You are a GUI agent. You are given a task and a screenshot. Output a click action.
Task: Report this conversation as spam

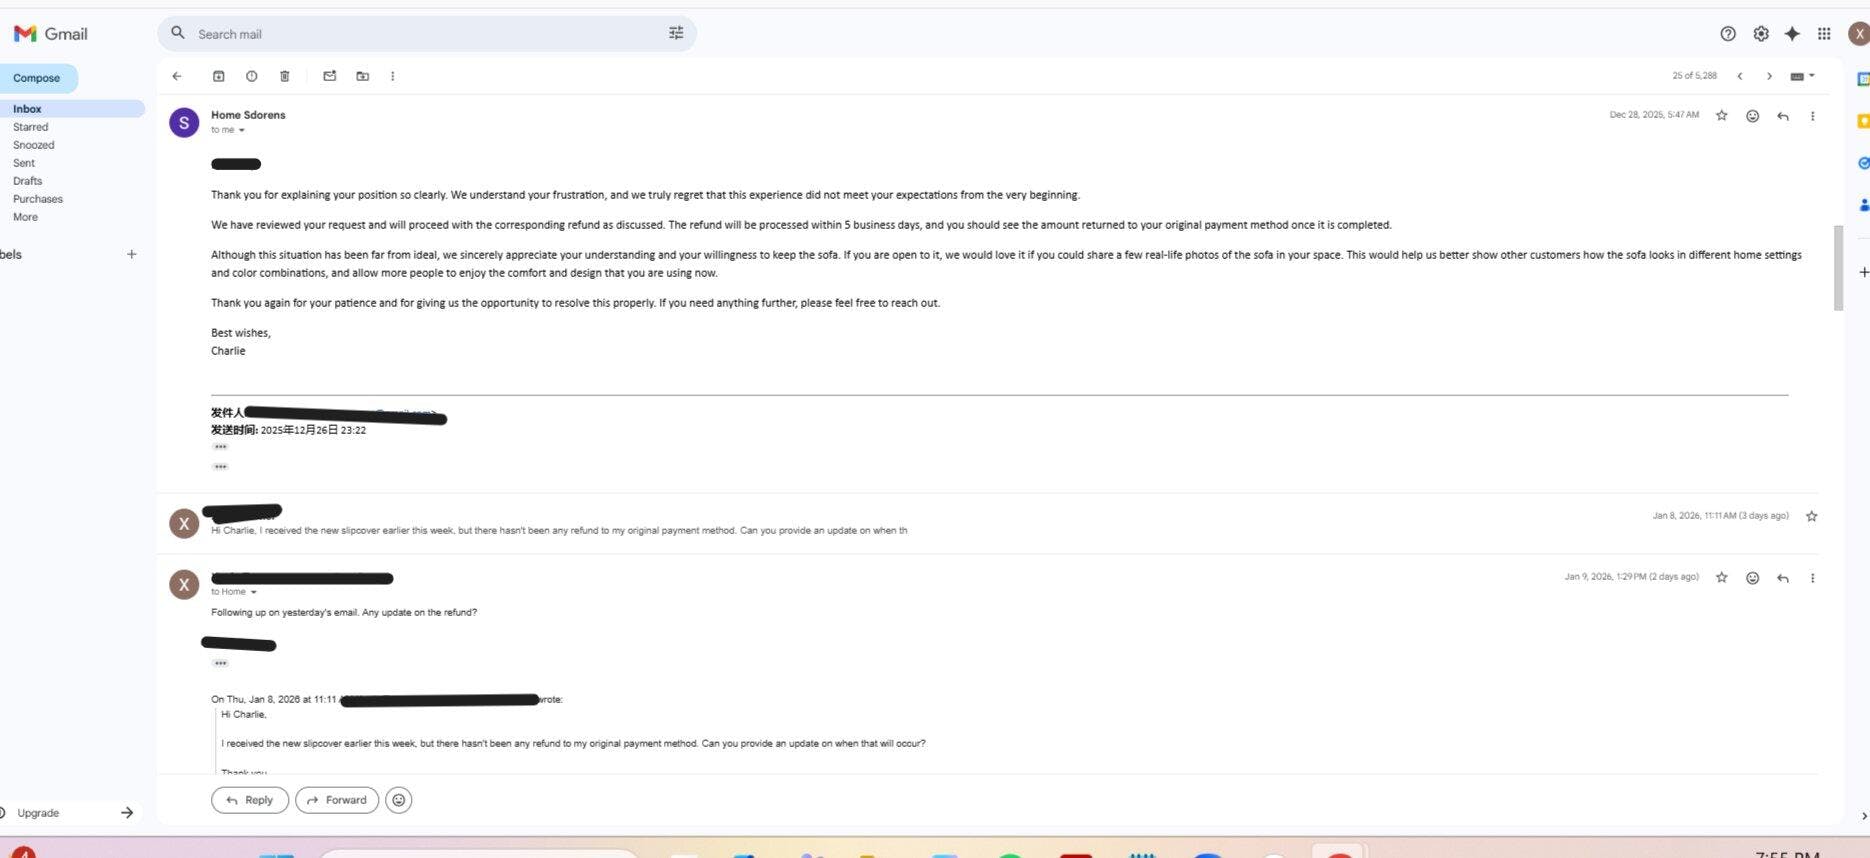click(x=252, y=76)
